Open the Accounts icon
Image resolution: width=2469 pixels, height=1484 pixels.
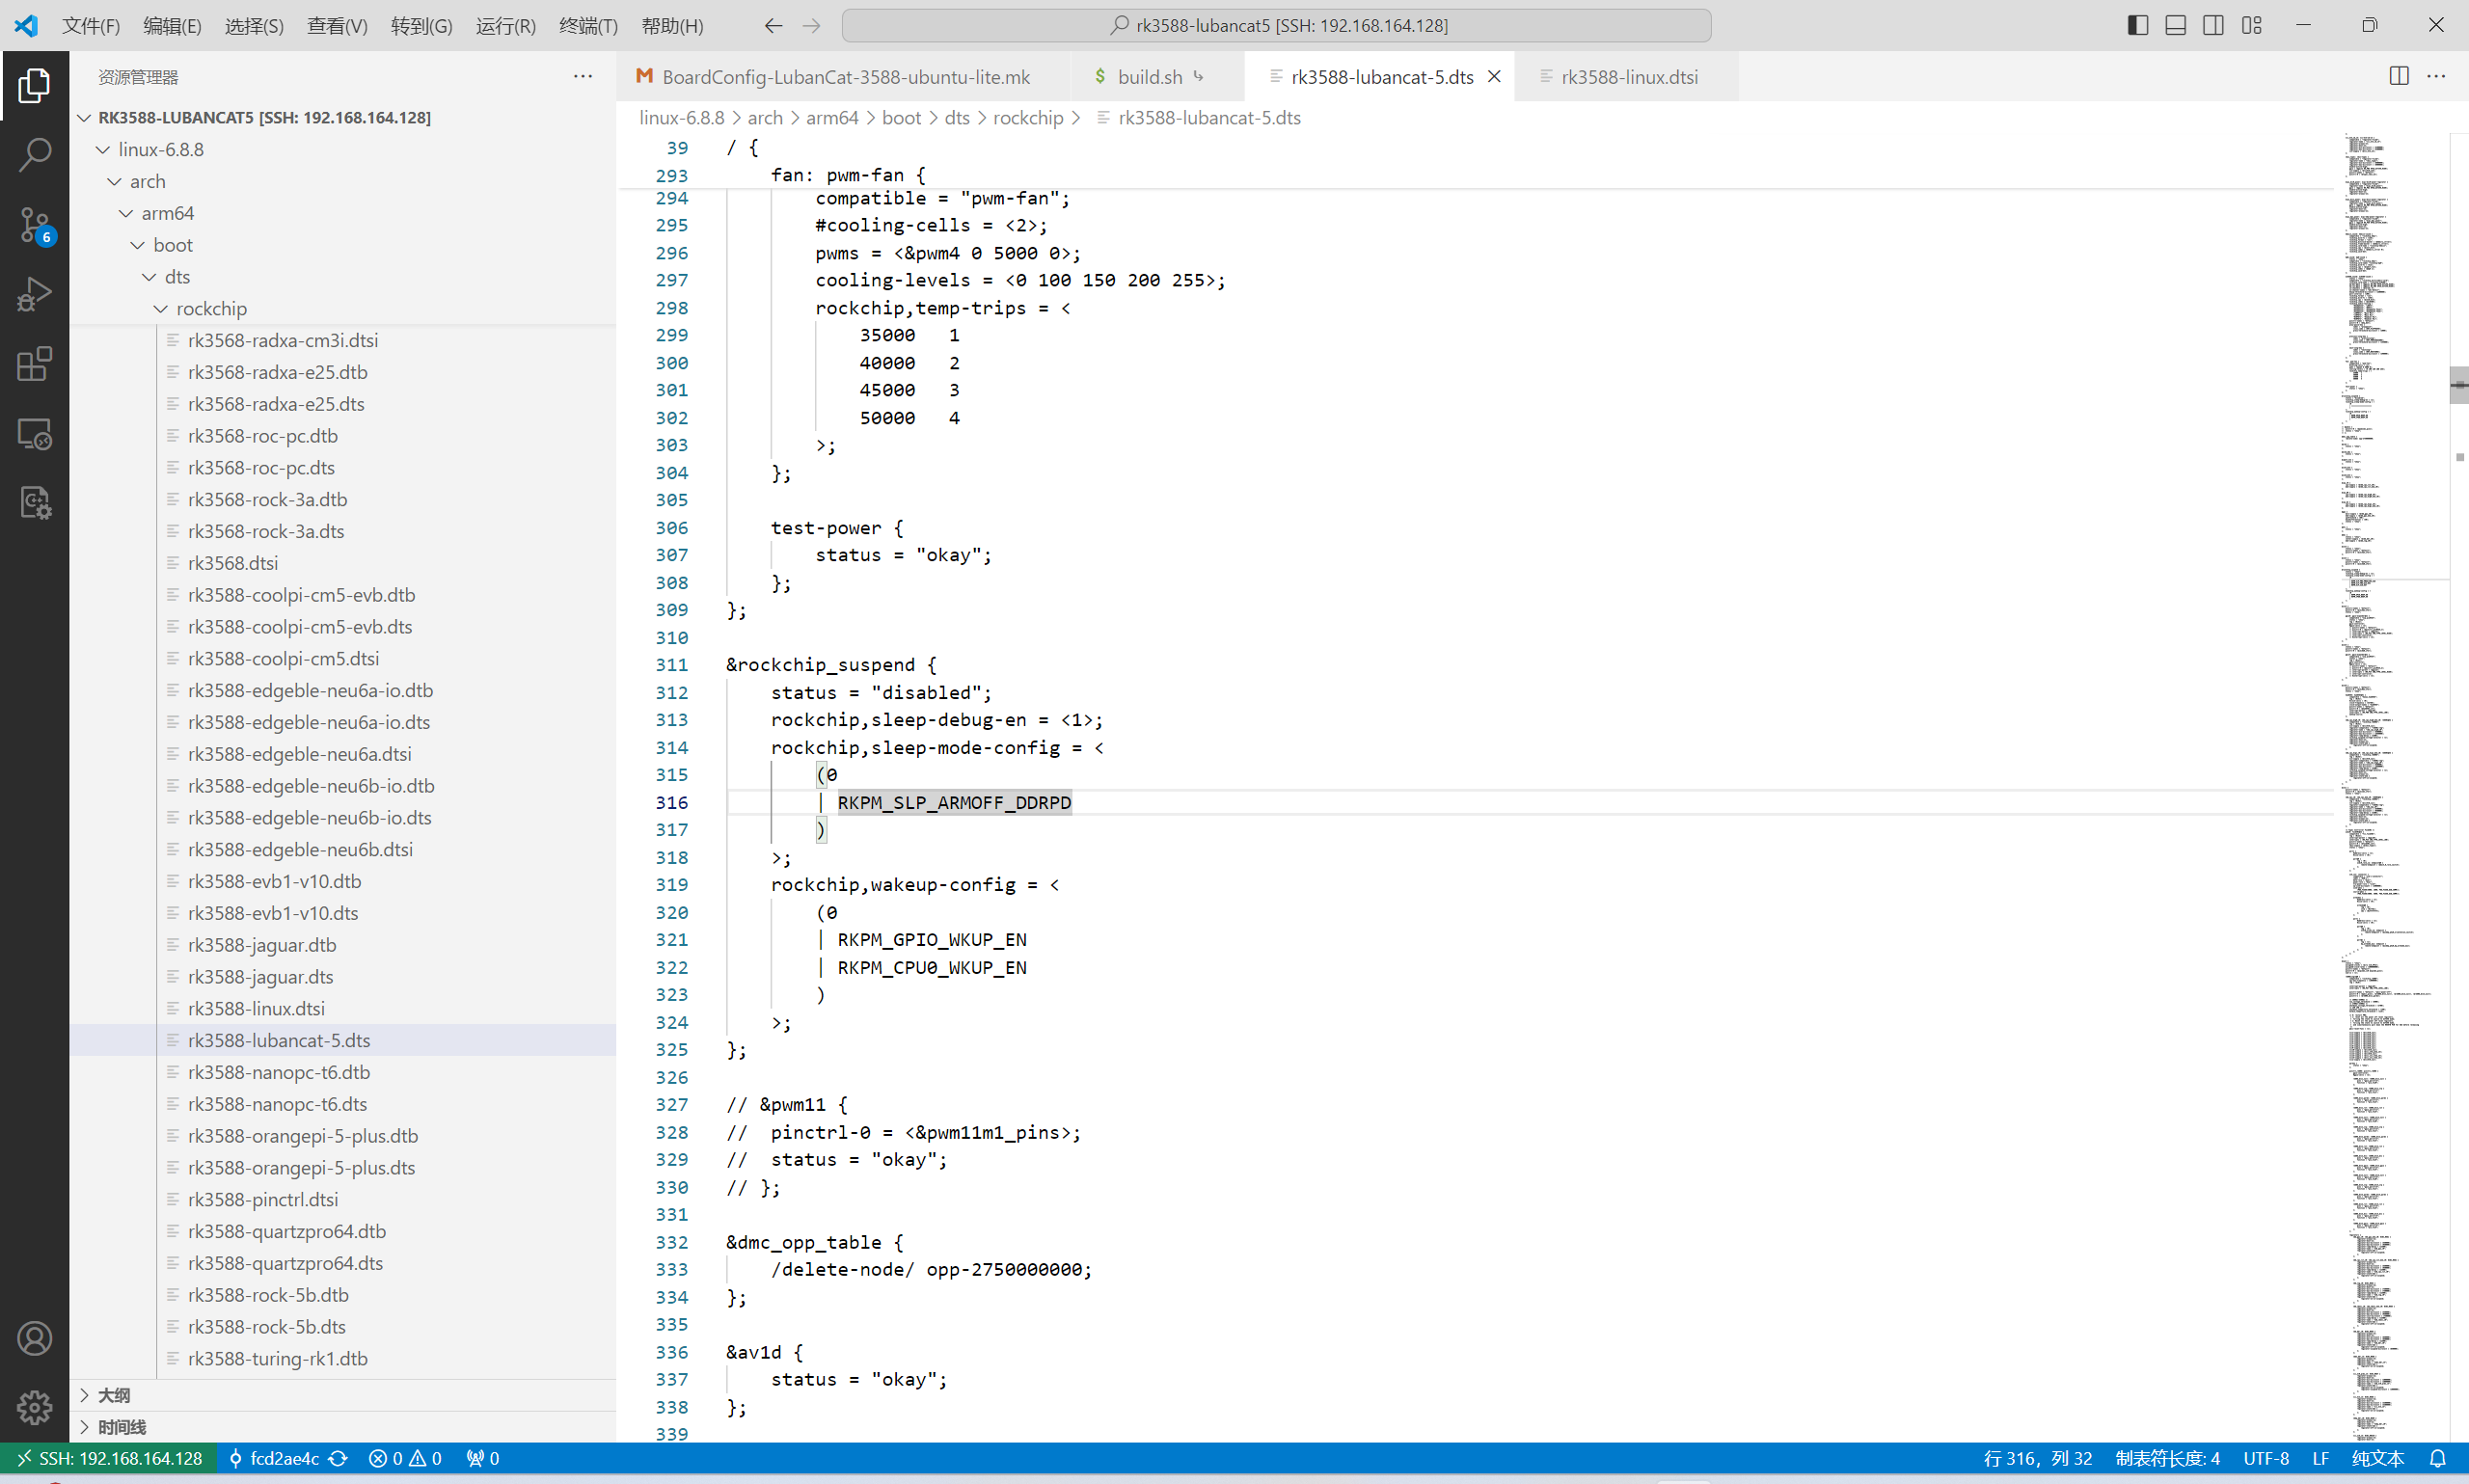(x=34, y=1338)
